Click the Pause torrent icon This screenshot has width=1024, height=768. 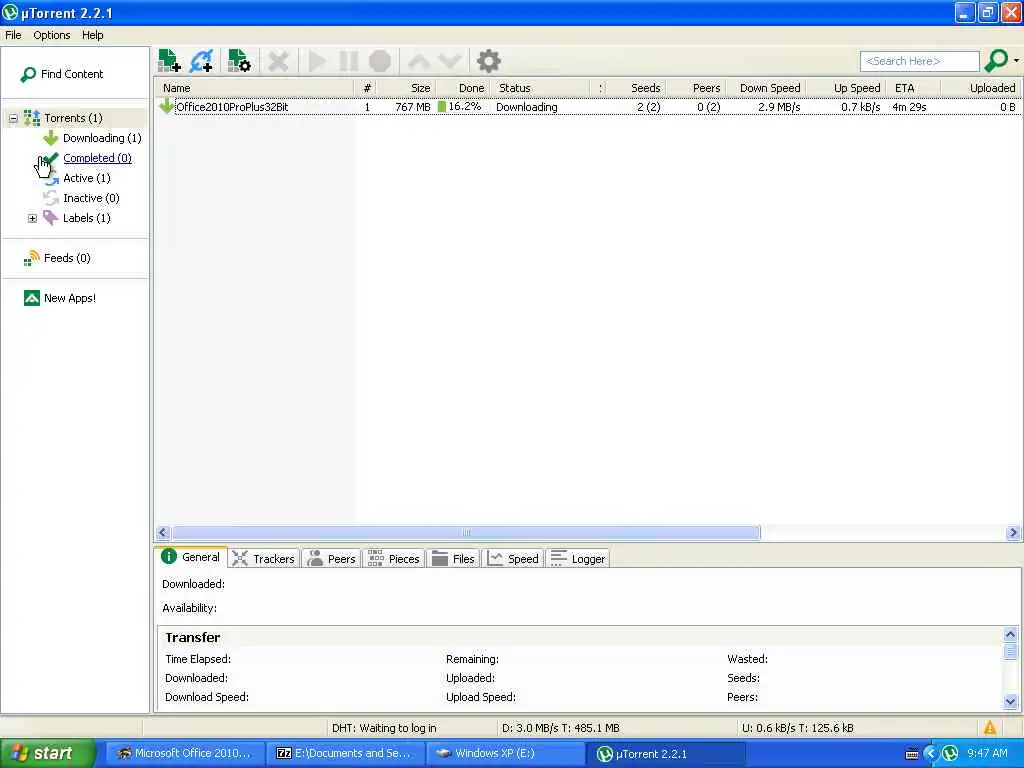tap(349, 61)
